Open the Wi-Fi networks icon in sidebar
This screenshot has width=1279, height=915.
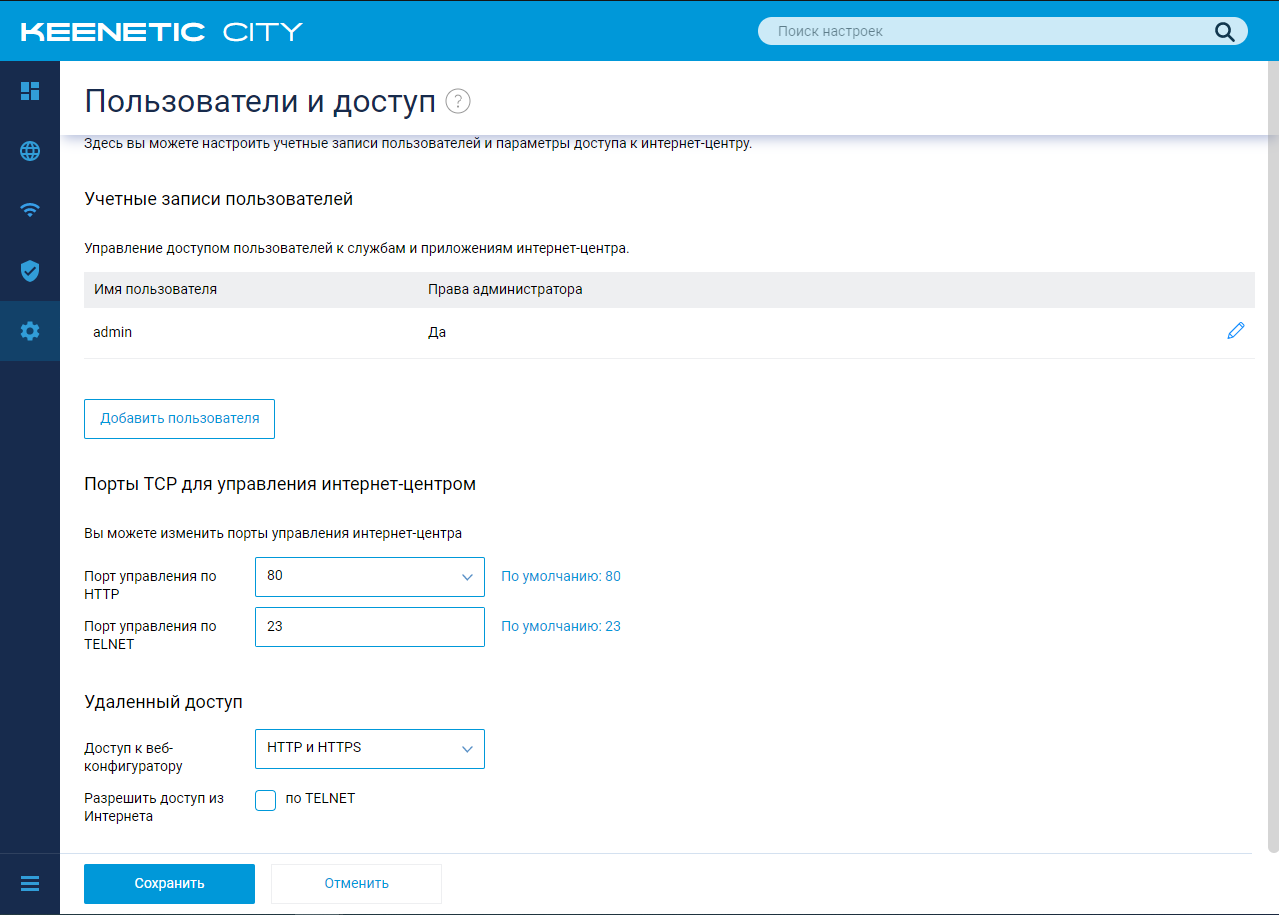30,210
